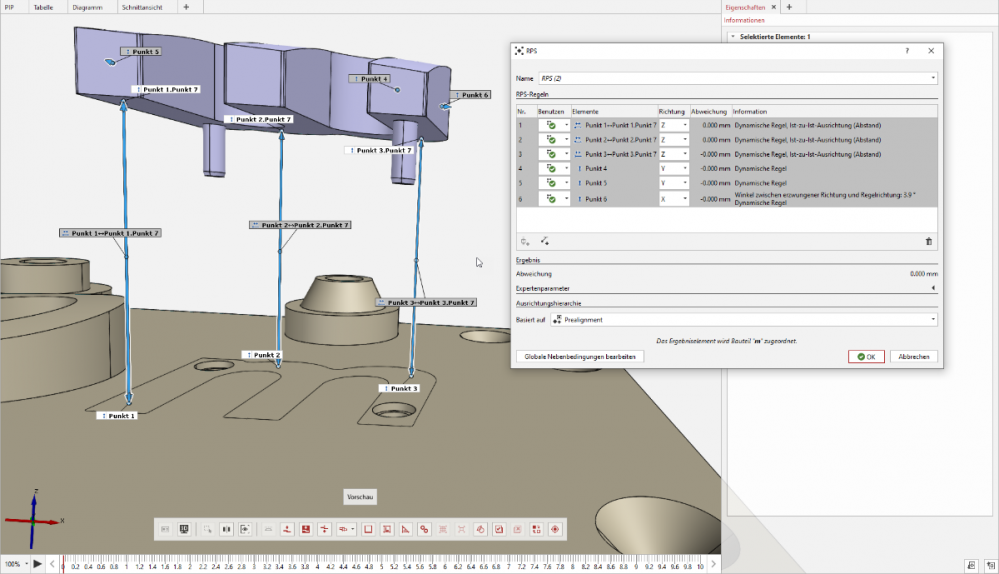Confirm the RPS dialog with OK
999x574 pixels.
(x=866, y=356)
